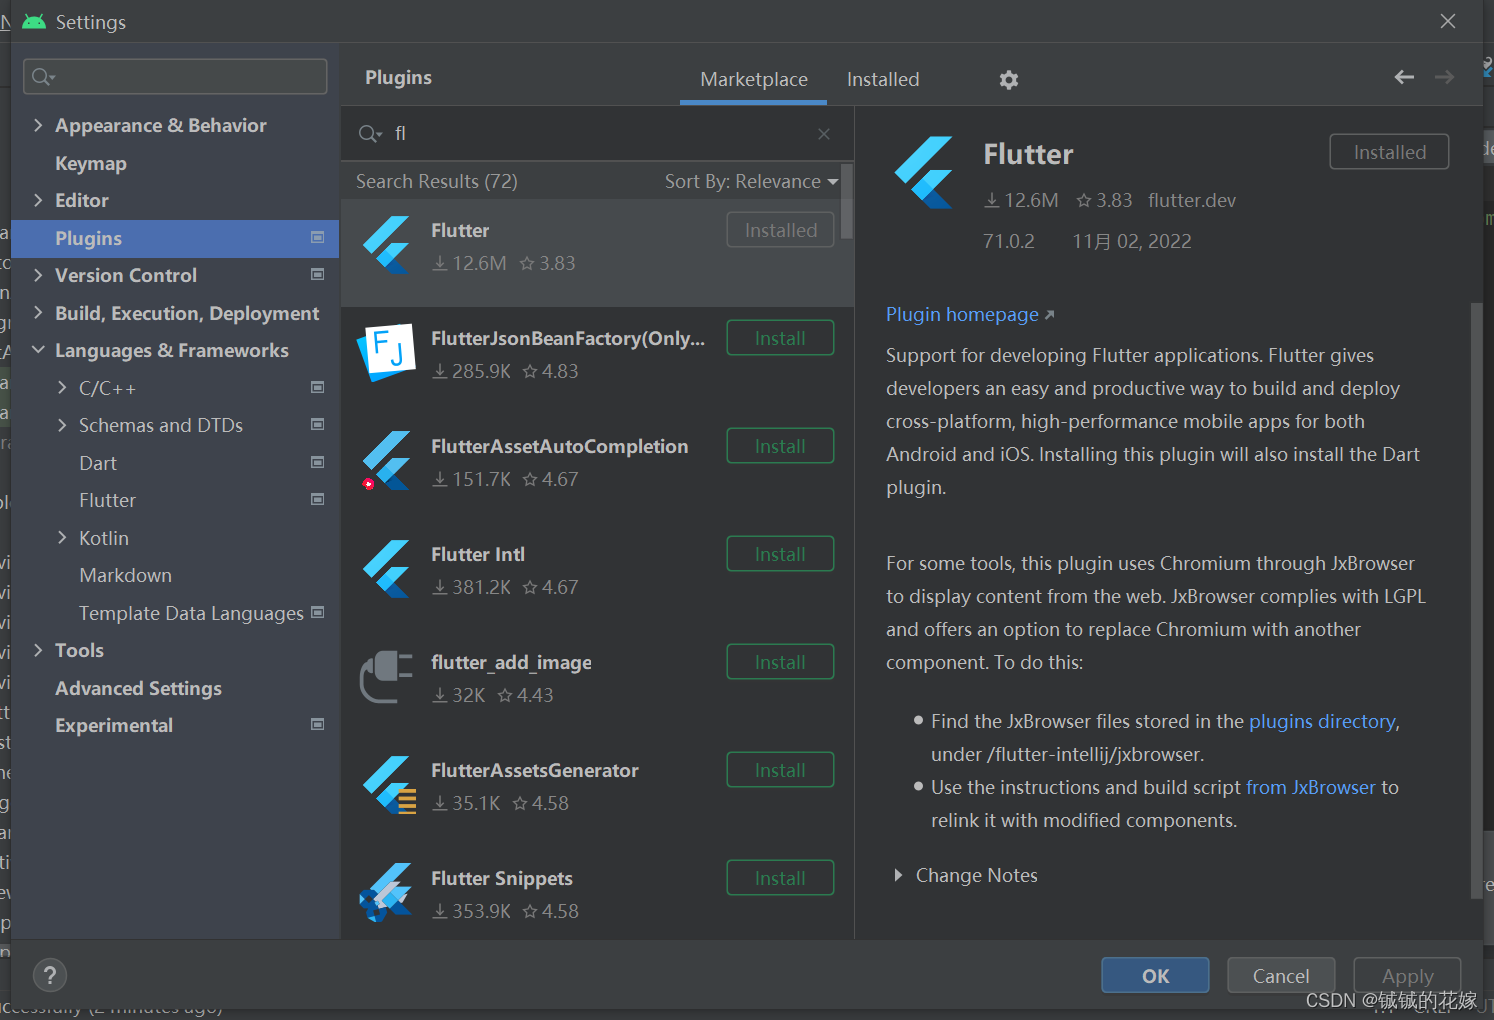Viewport: 1494px width, 1020px height.
Task: Open Advanced Settings page
Action: point(138,688)
